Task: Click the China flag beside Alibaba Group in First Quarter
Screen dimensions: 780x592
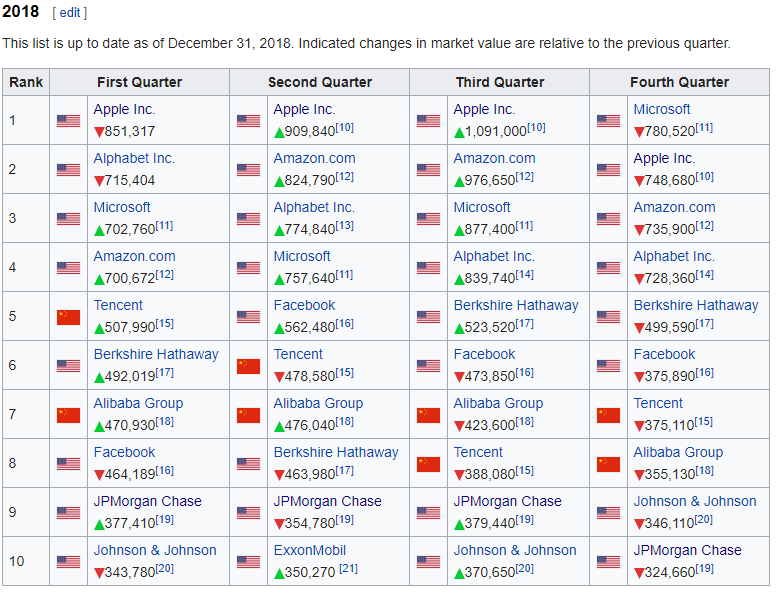Action: click(68, 415)
